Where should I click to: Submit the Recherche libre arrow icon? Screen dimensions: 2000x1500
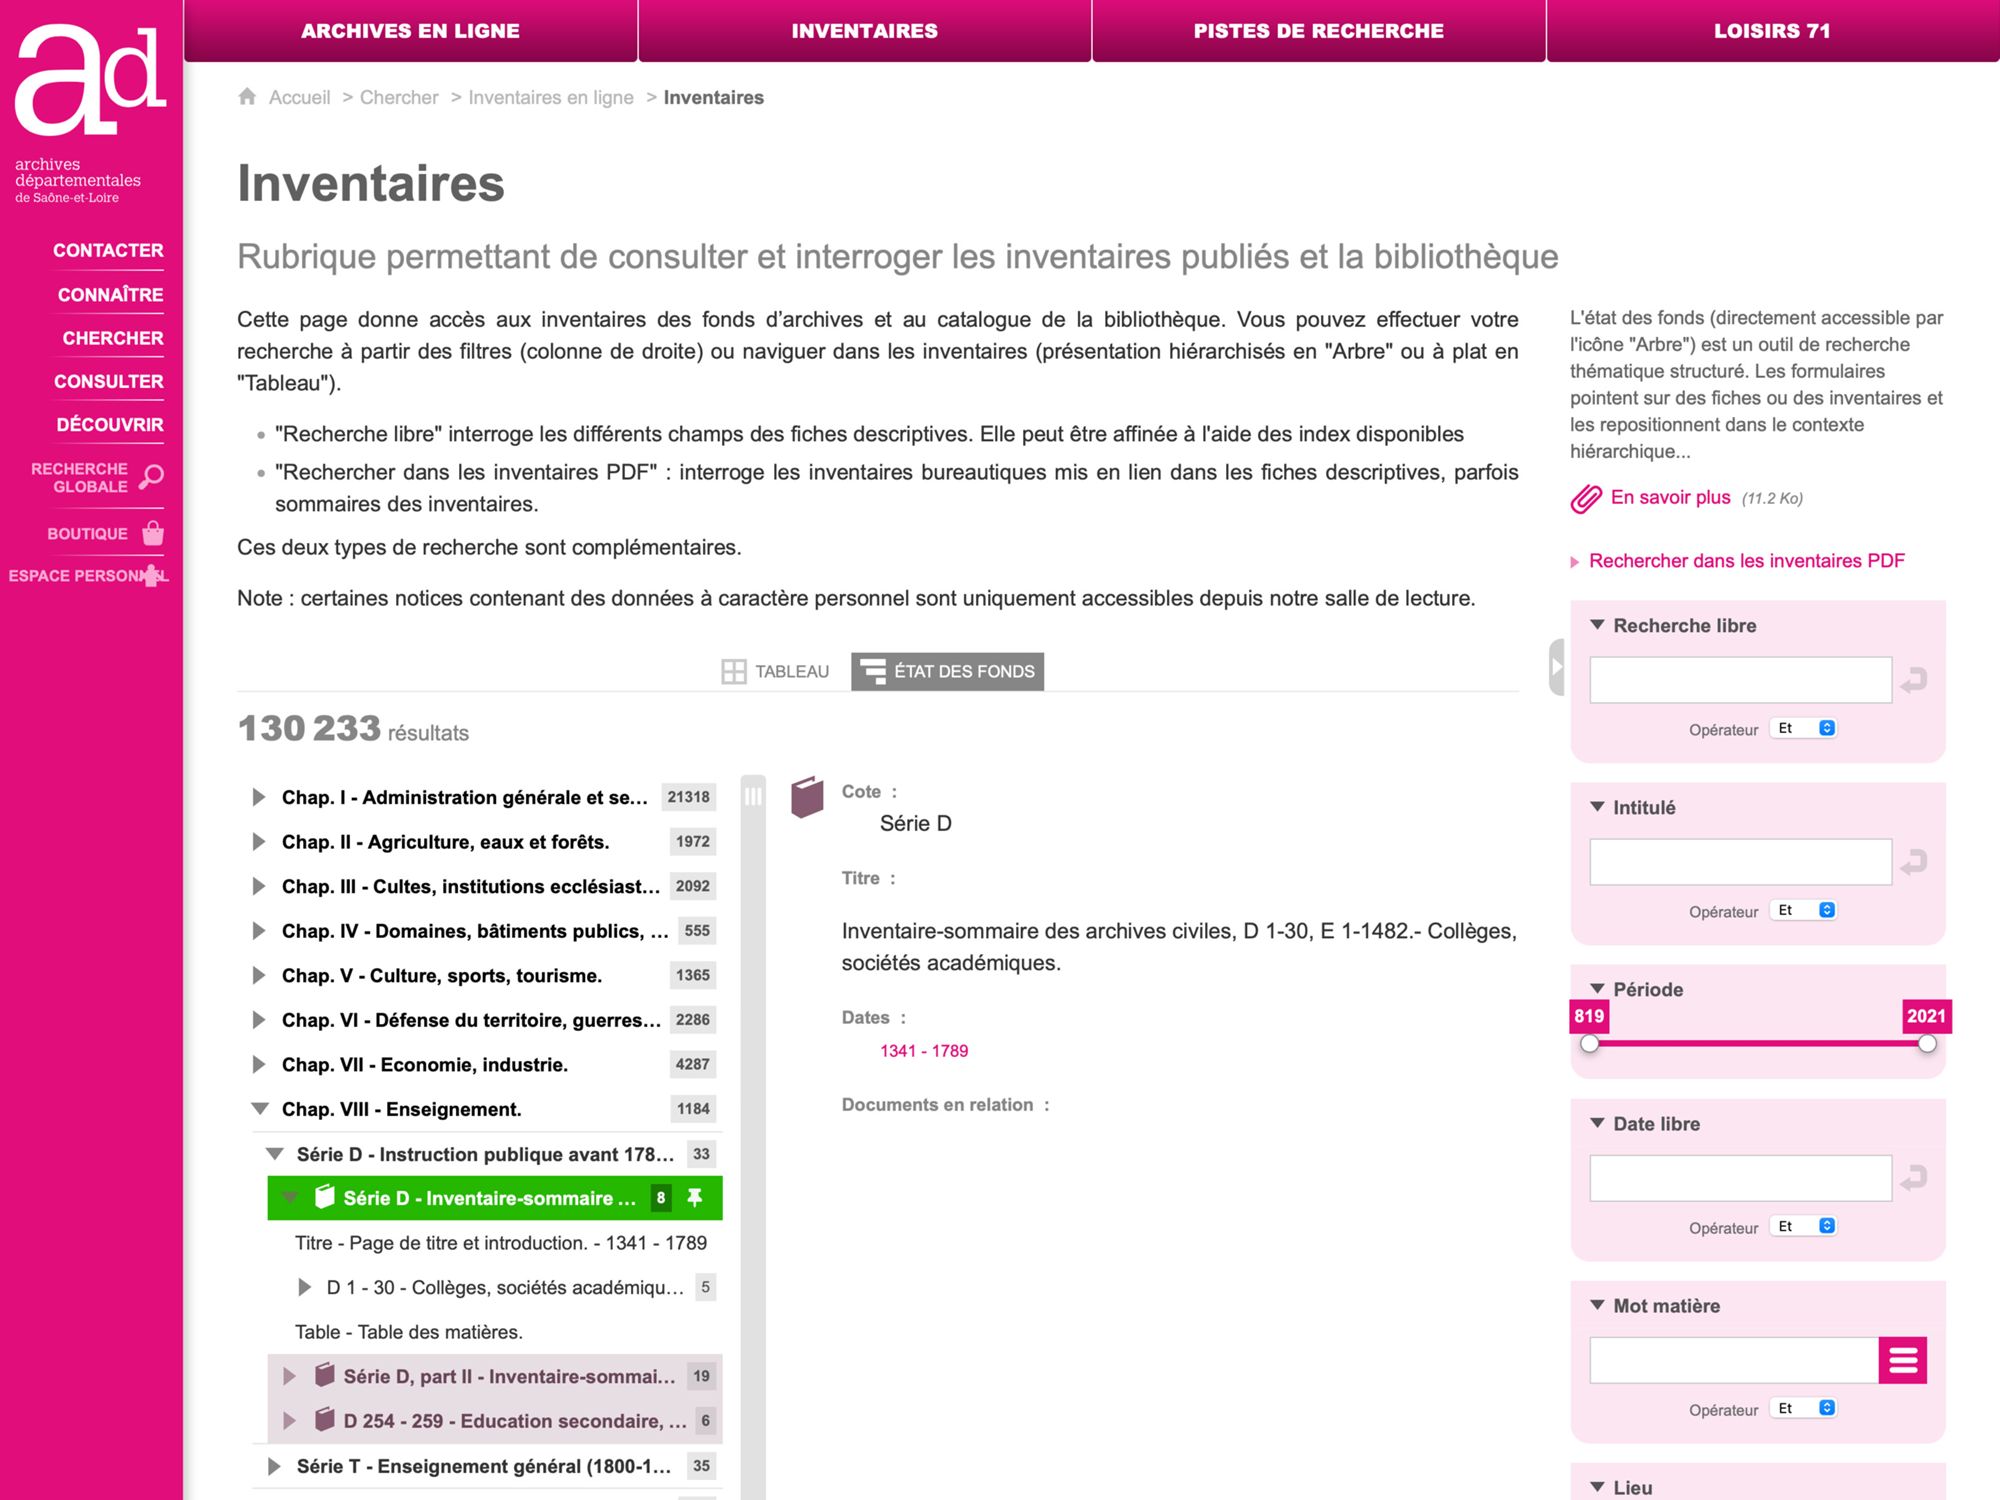tap(1913, 681)
